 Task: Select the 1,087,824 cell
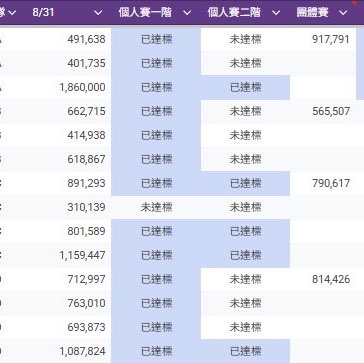(x=82, y=351)
